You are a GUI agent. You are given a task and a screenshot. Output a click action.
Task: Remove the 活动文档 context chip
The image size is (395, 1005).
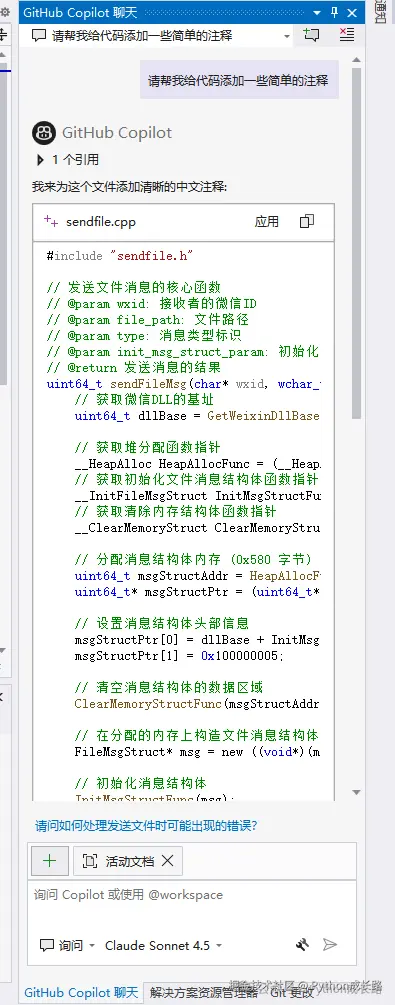(x=167, y=861)
